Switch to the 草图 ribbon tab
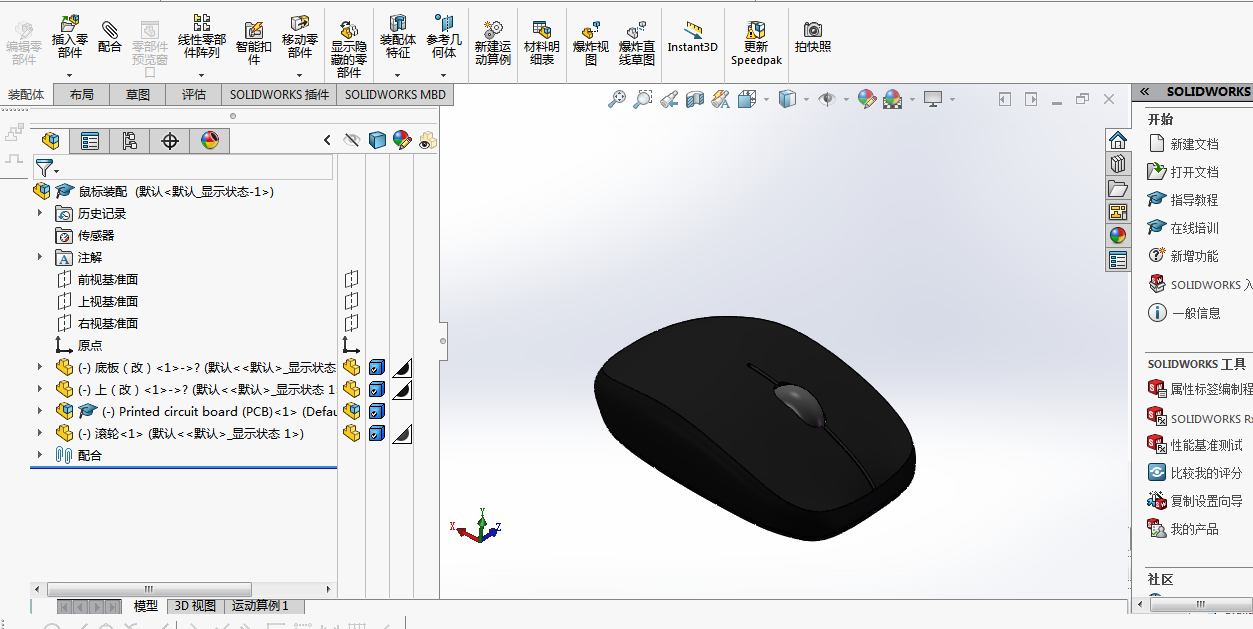The height and width of the screenshot is (629, 1253). tap(138, 95)
